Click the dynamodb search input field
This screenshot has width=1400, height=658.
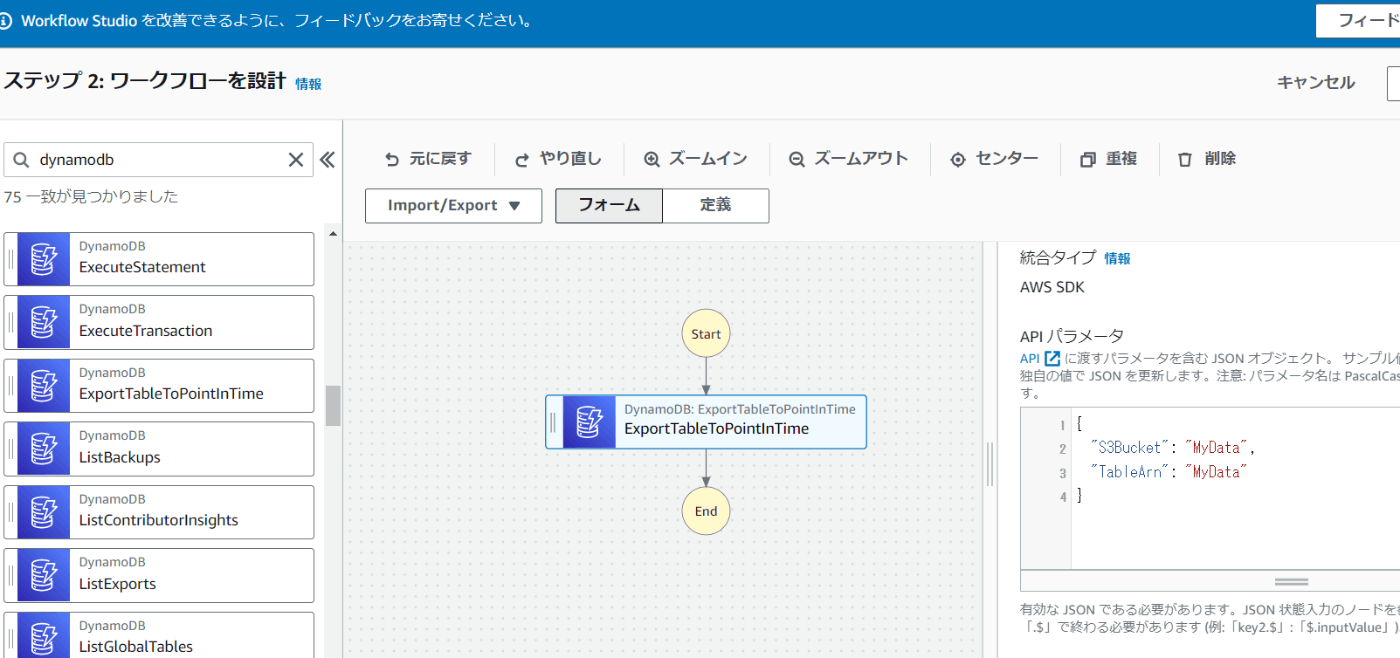click(x=158, y=160)
